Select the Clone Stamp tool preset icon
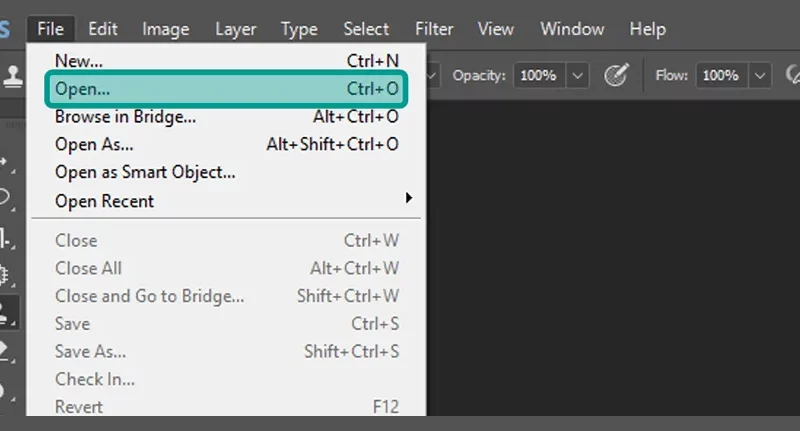Screen dimensions: 800x431 click(12, 76)
